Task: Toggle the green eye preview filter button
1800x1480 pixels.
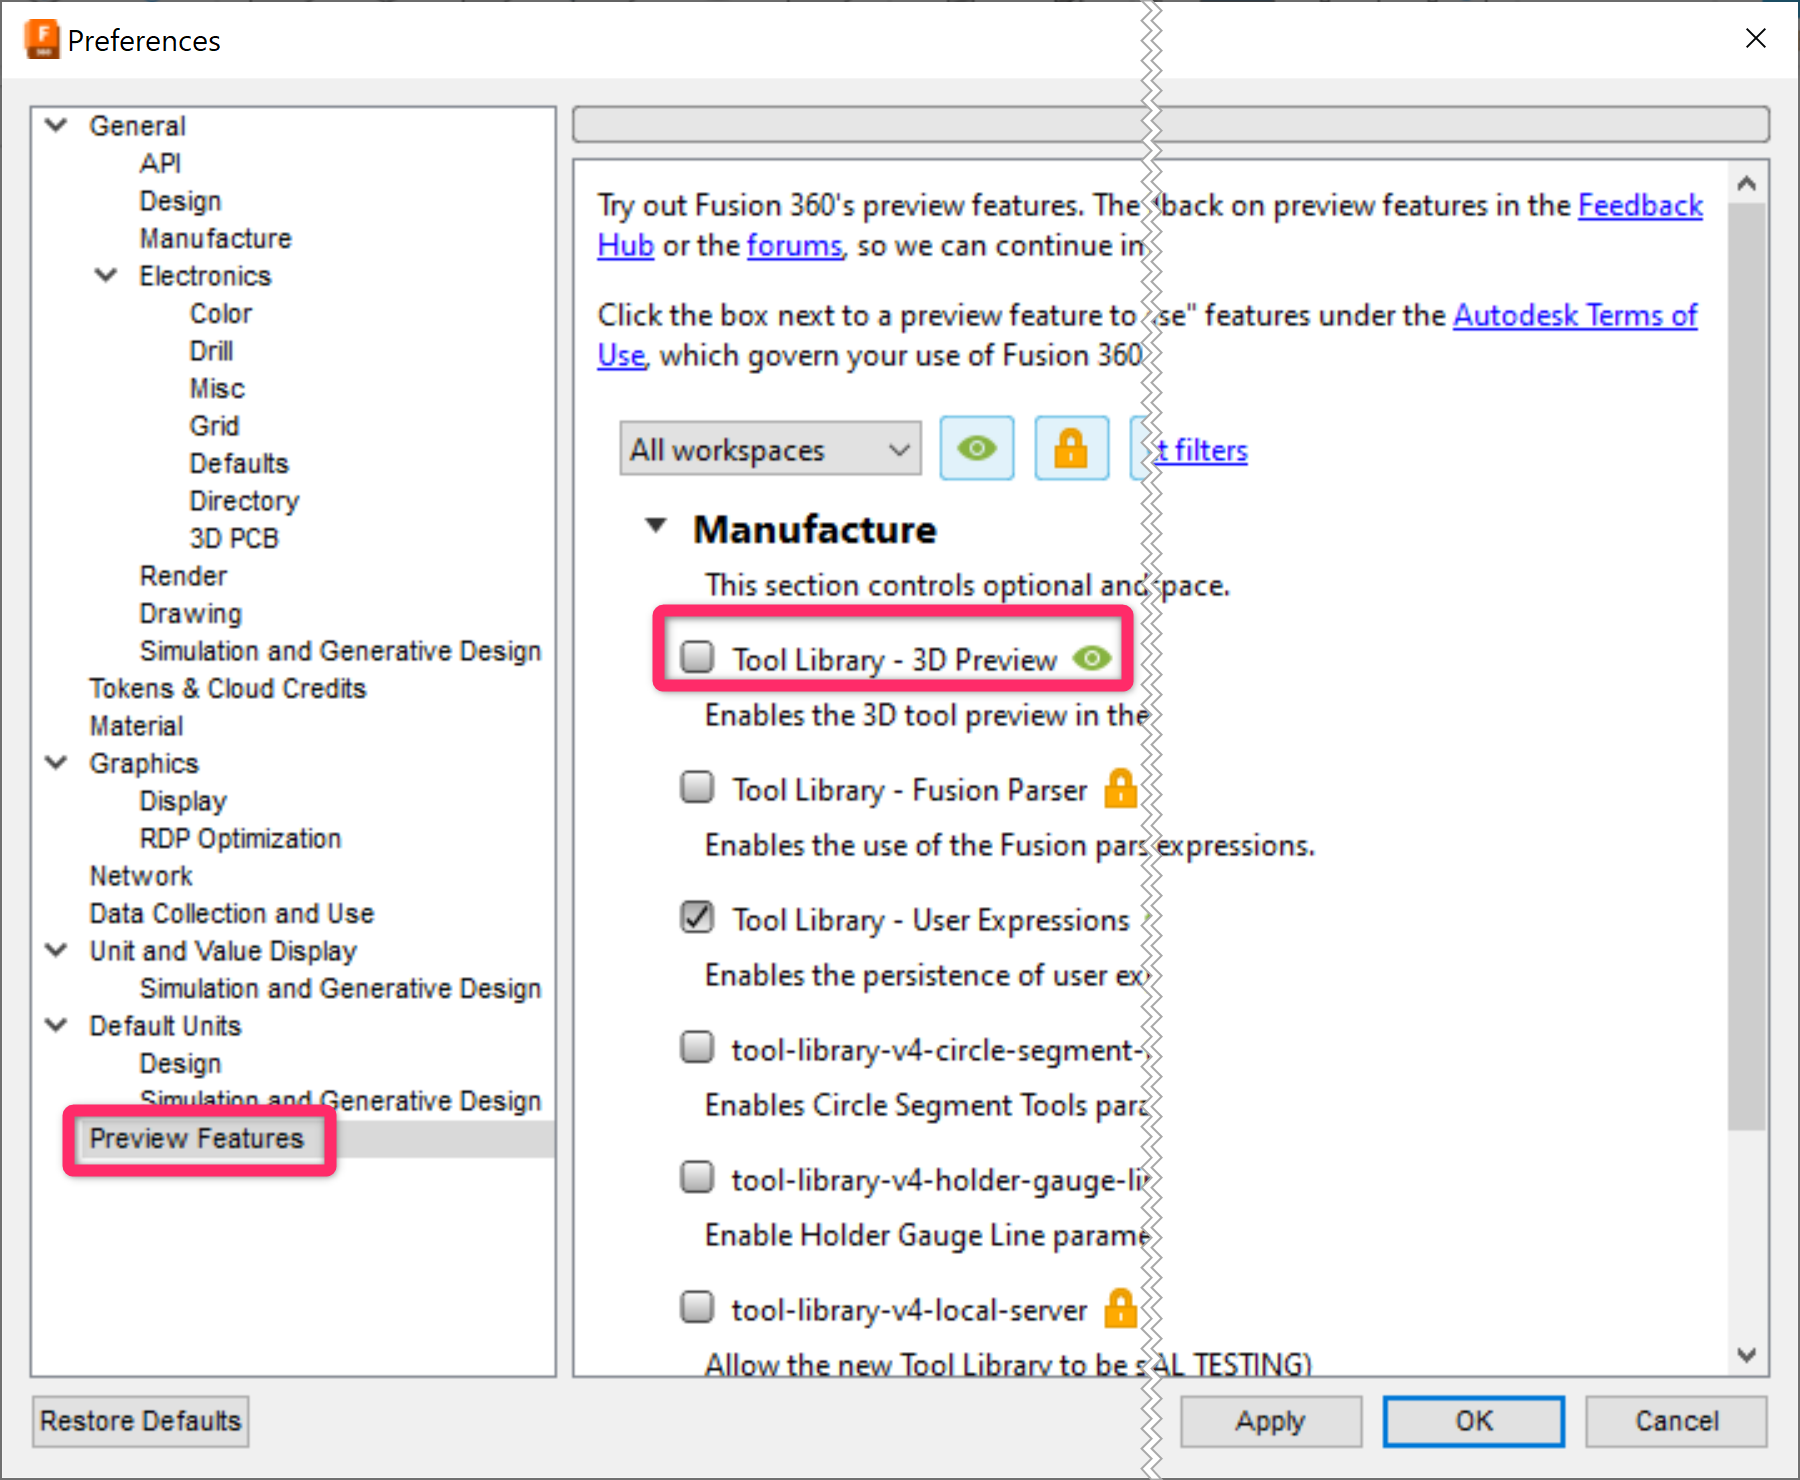Action: coord(977,449)
